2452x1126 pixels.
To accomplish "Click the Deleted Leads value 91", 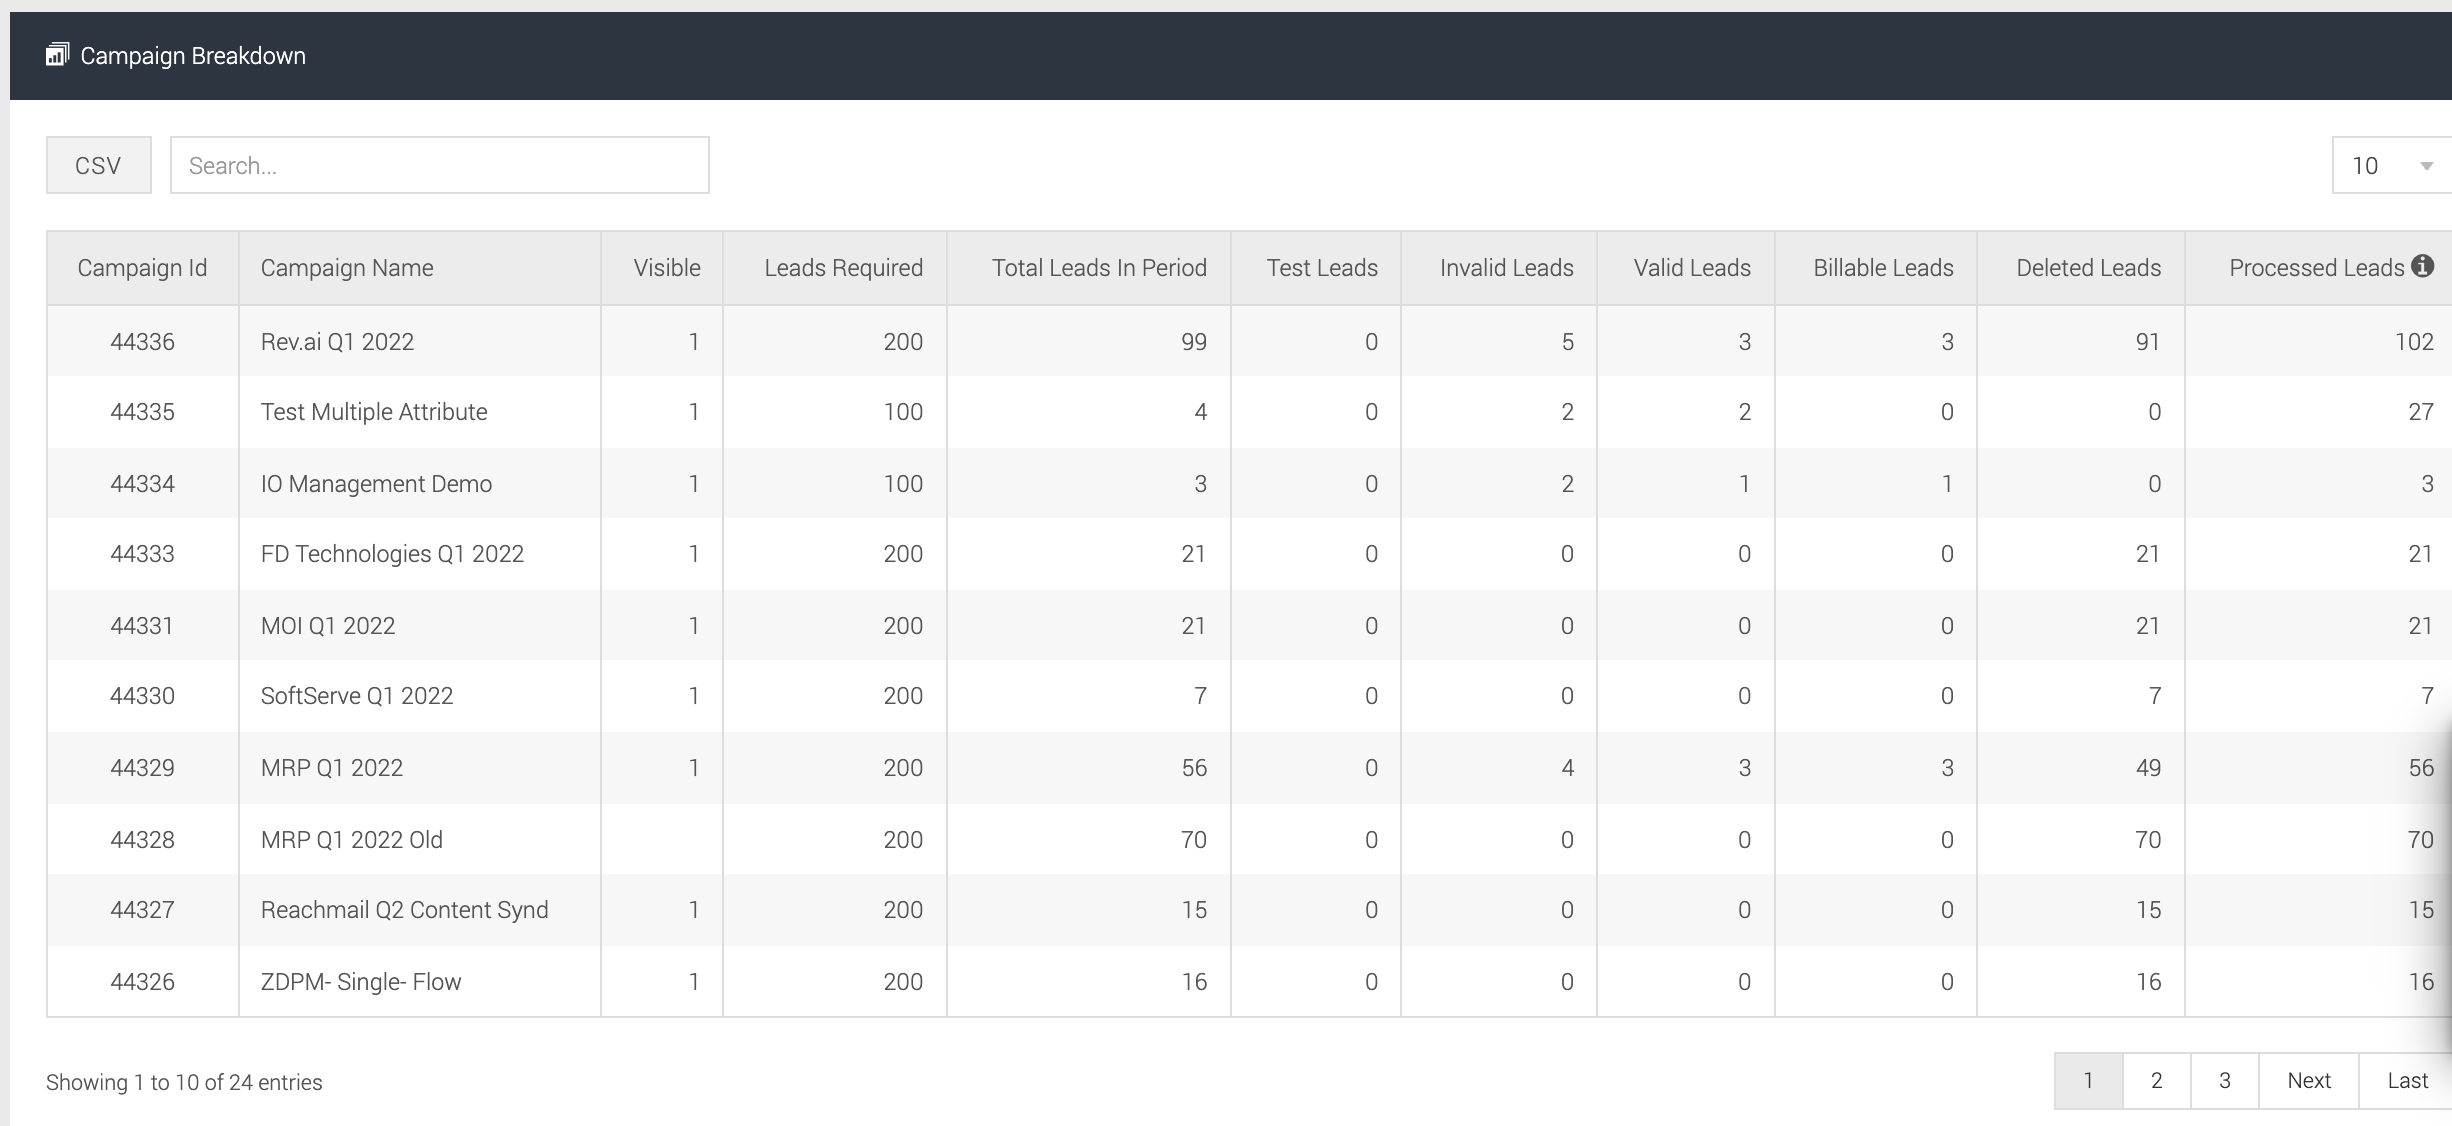I will point(2148,342).
